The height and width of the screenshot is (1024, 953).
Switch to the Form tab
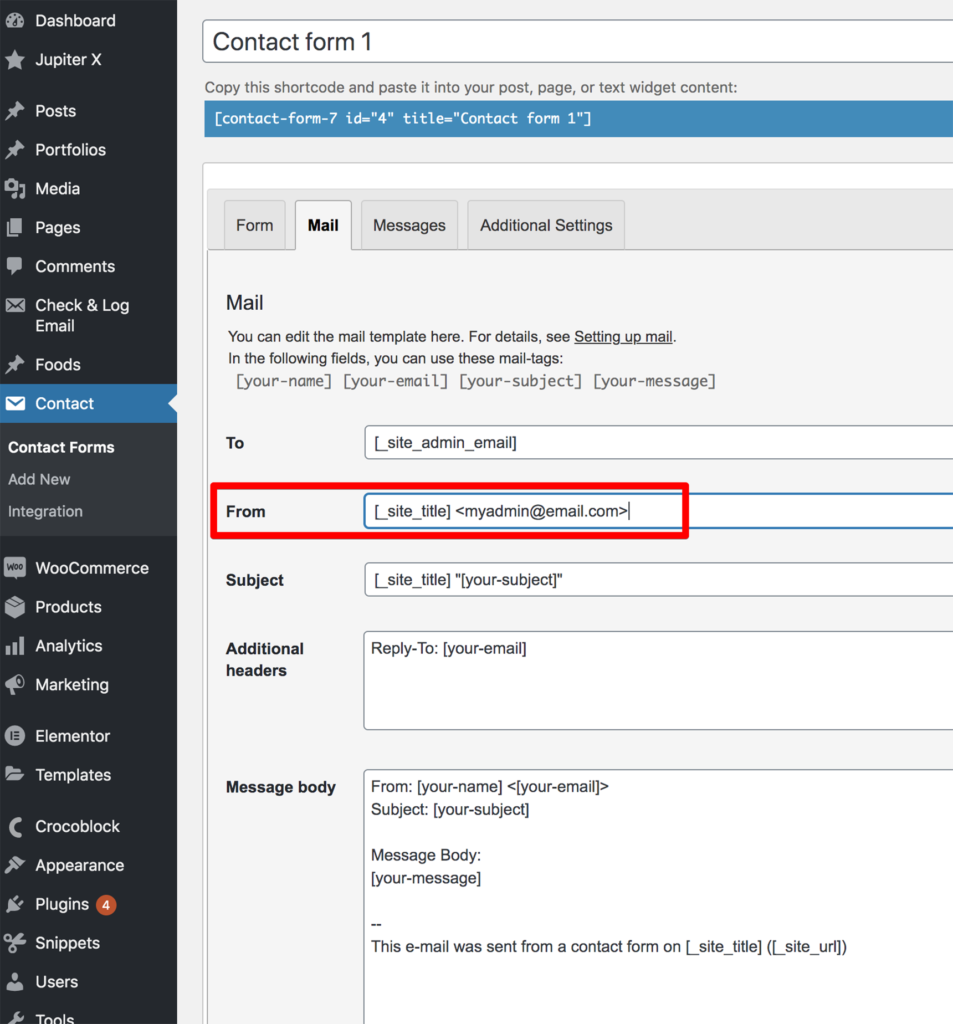[254, 225]
